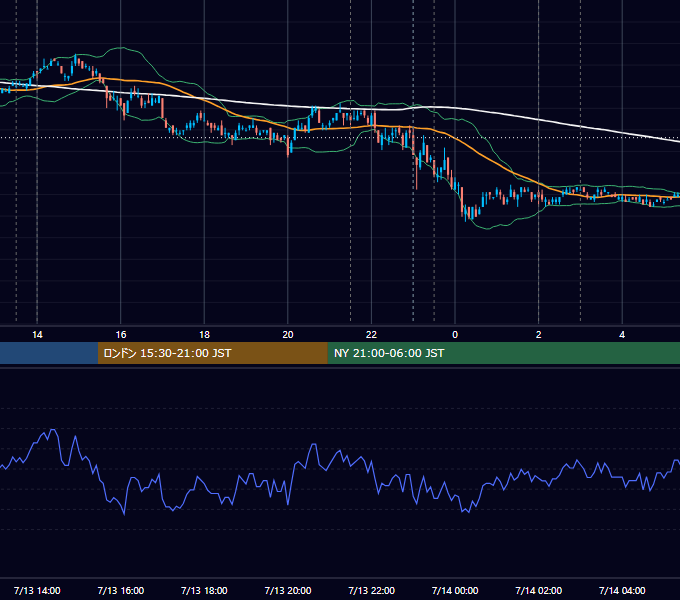
Task: Click the 7/14 04:00 date label
Action: tap(622, 590)
